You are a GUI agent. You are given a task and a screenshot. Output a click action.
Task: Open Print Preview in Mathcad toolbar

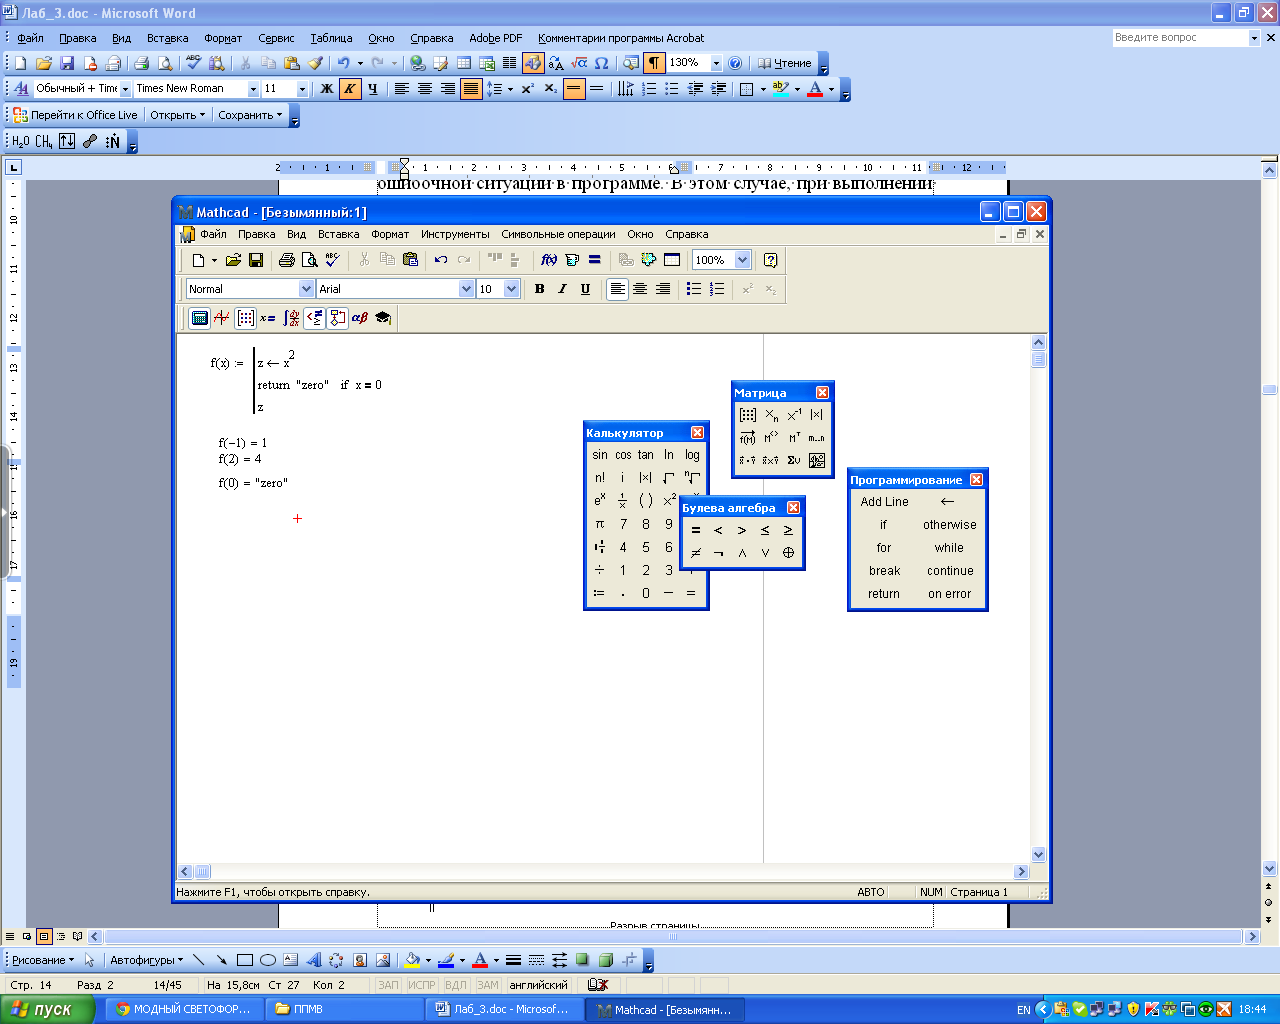pyautogui.click(x=310, y=260)
